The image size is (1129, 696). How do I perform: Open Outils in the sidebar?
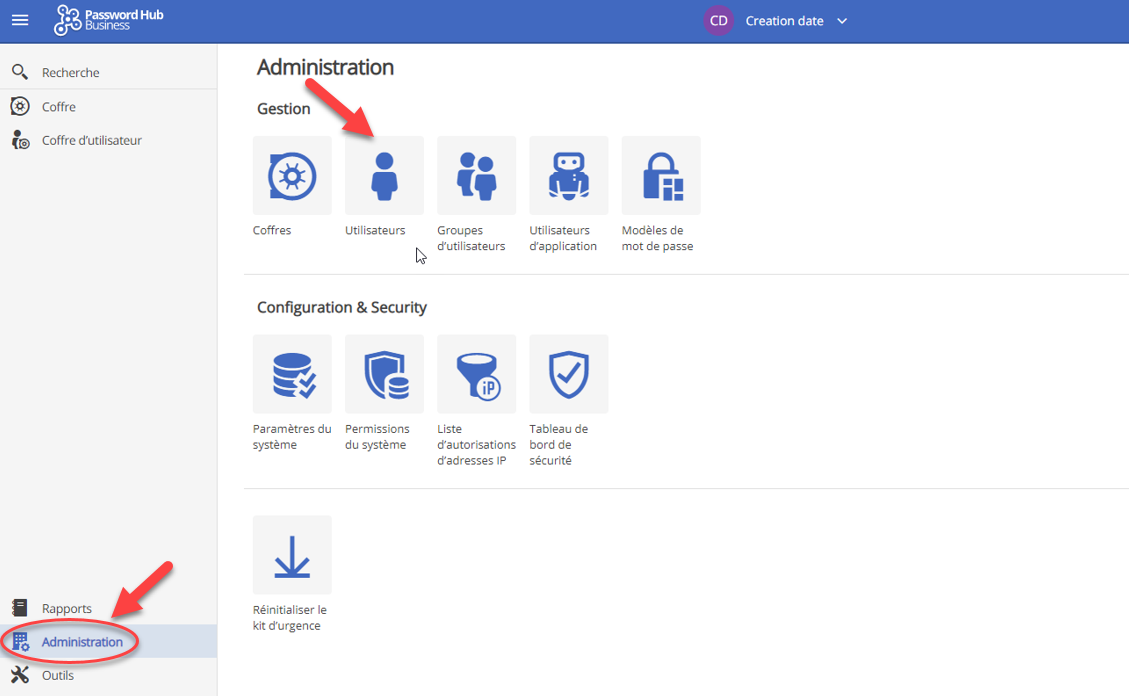tap(57, 675)
